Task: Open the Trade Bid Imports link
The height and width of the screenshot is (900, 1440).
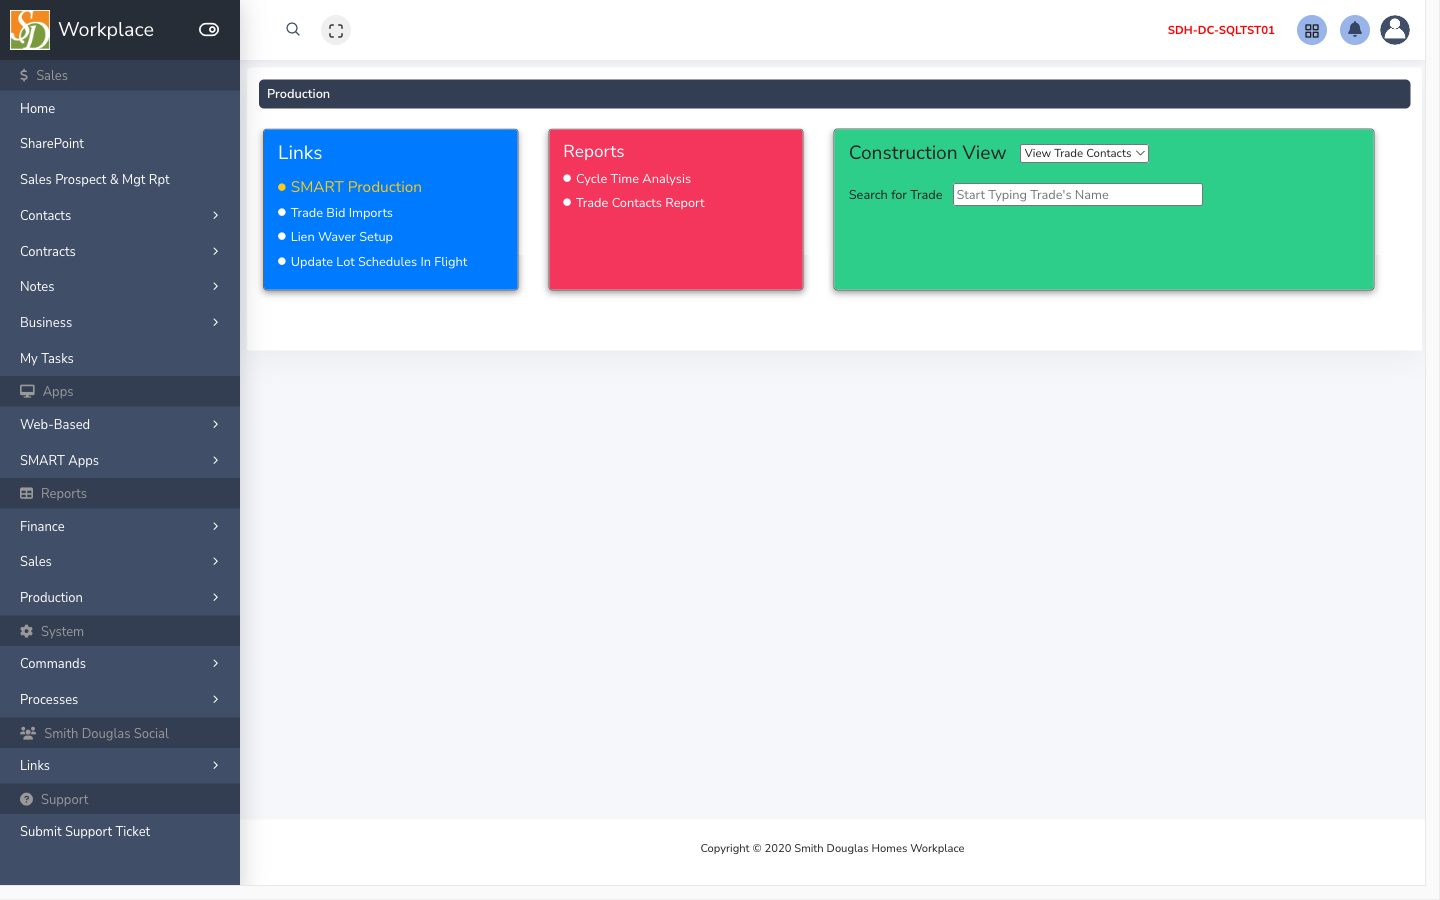Action: [x=342, y=213]
